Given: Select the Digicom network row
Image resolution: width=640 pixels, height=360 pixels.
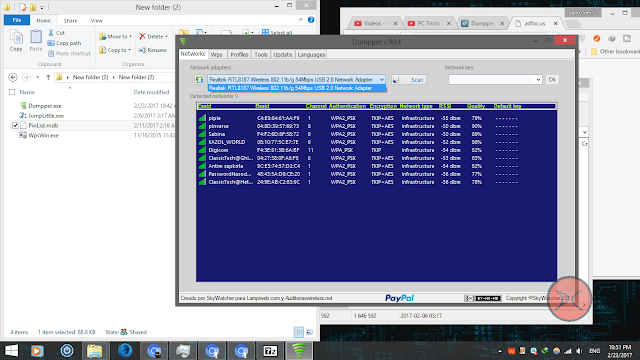Looking at the screenshot, I should click(x=376, y=150).
